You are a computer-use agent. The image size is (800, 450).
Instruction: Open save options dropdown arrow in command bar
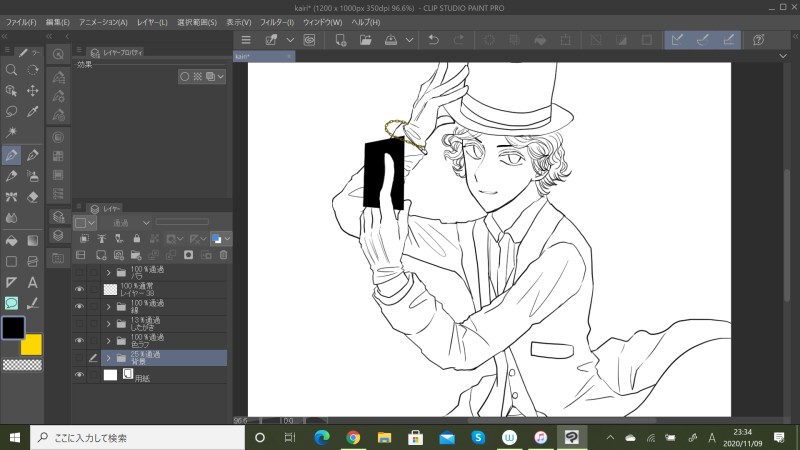pyautogui.click(x=409, y=40)
